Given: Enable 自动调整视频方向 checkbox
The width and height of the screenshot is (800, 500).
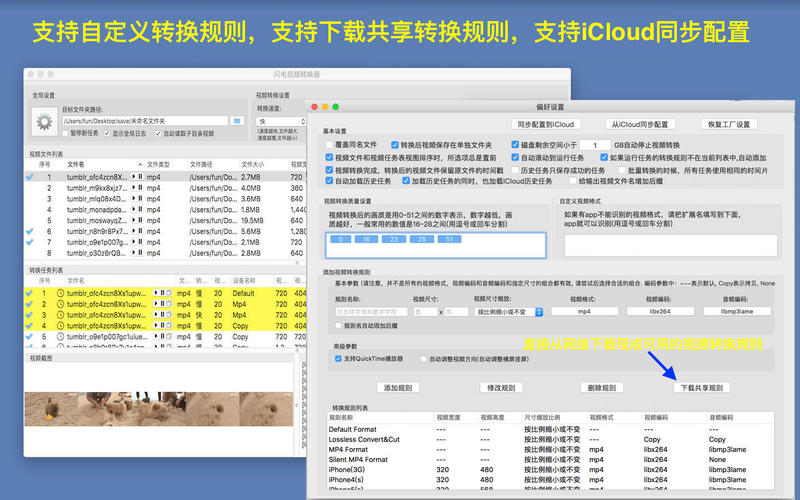Looking at the screenshot, I should 423,359.
